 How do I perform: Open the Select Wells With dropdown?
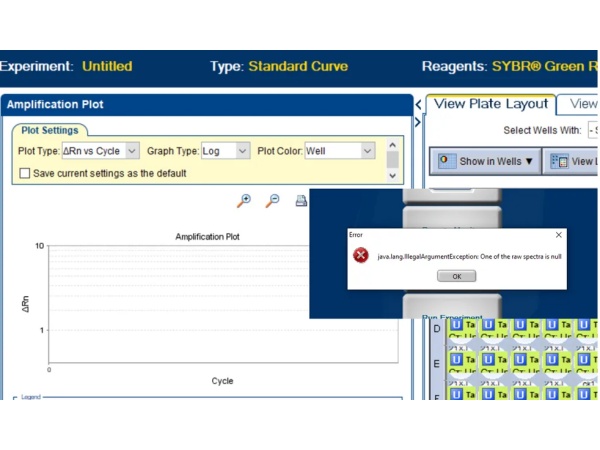[x=593, y=130]
